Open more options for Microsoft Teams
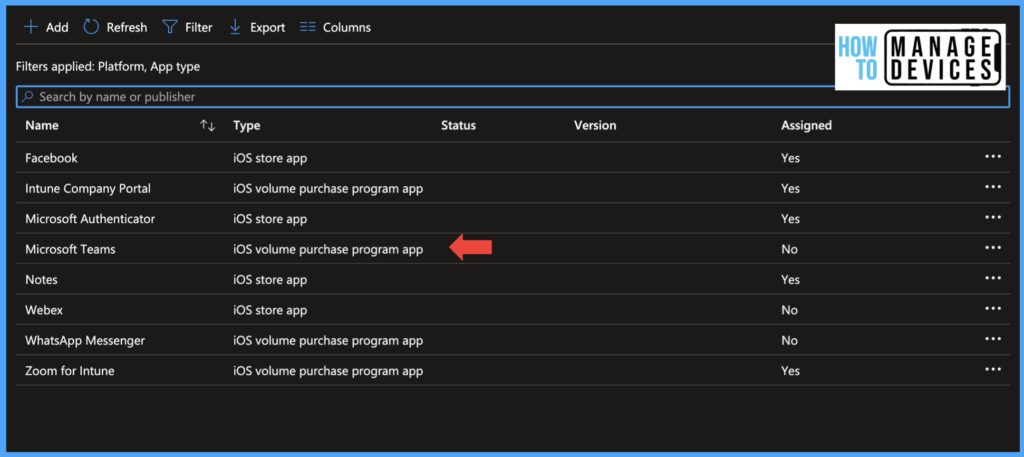The width and height of the screenshot is (1024, 457). pos(993,248)
